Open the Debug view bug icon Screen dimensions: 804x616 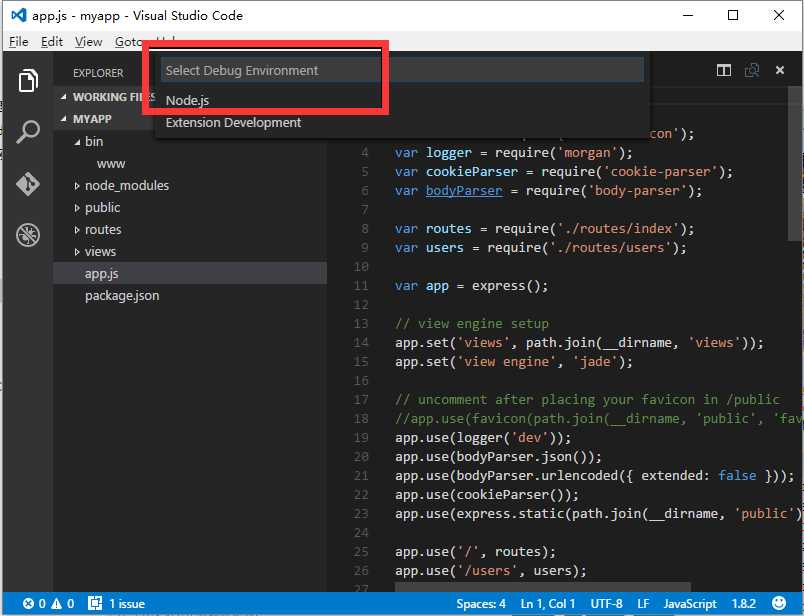(x=28, y=235)
